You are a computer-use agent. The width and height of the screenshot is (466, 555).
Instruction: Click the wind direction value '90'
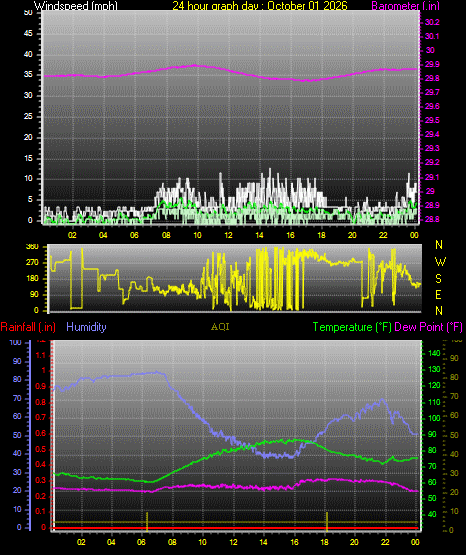pyautogui.click(x=34, y=295)
